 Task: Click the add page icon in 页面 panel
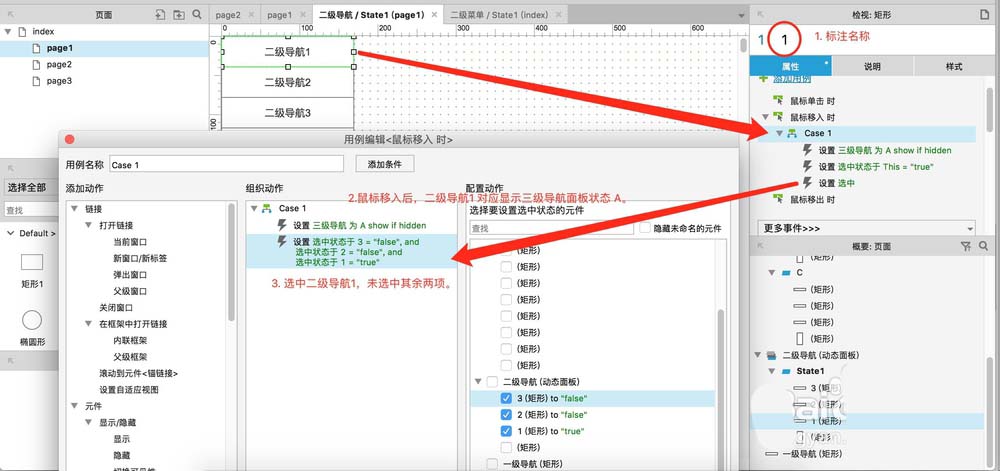[x=160, y=14]
